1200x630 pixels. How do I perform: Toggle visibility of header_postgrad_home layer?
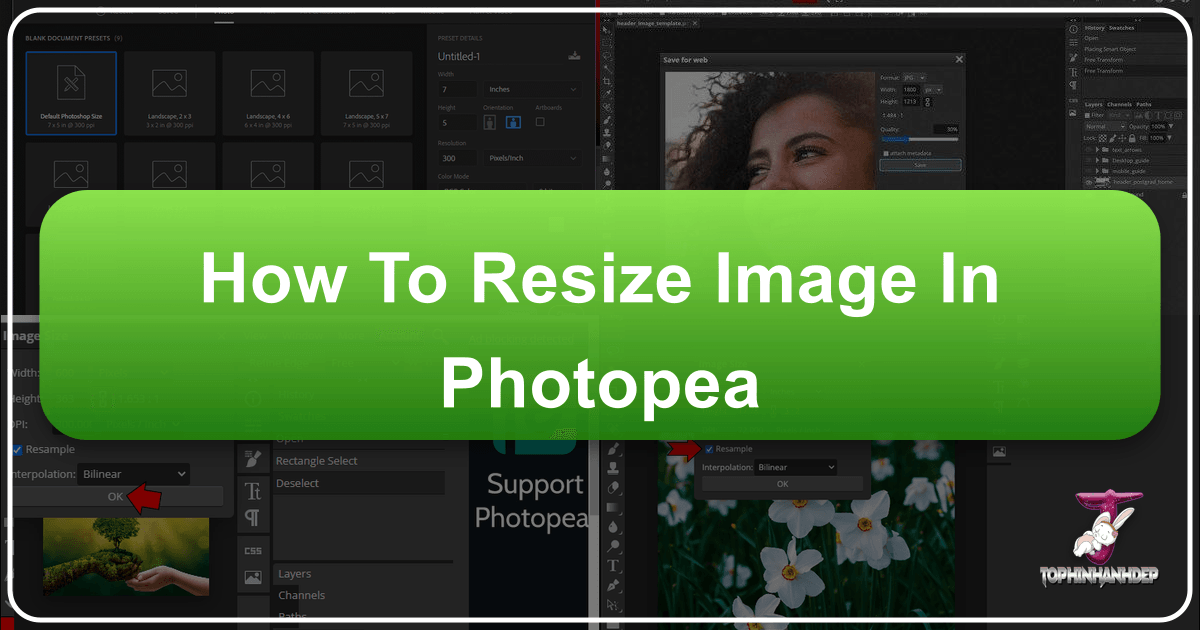coord(1089,181)
